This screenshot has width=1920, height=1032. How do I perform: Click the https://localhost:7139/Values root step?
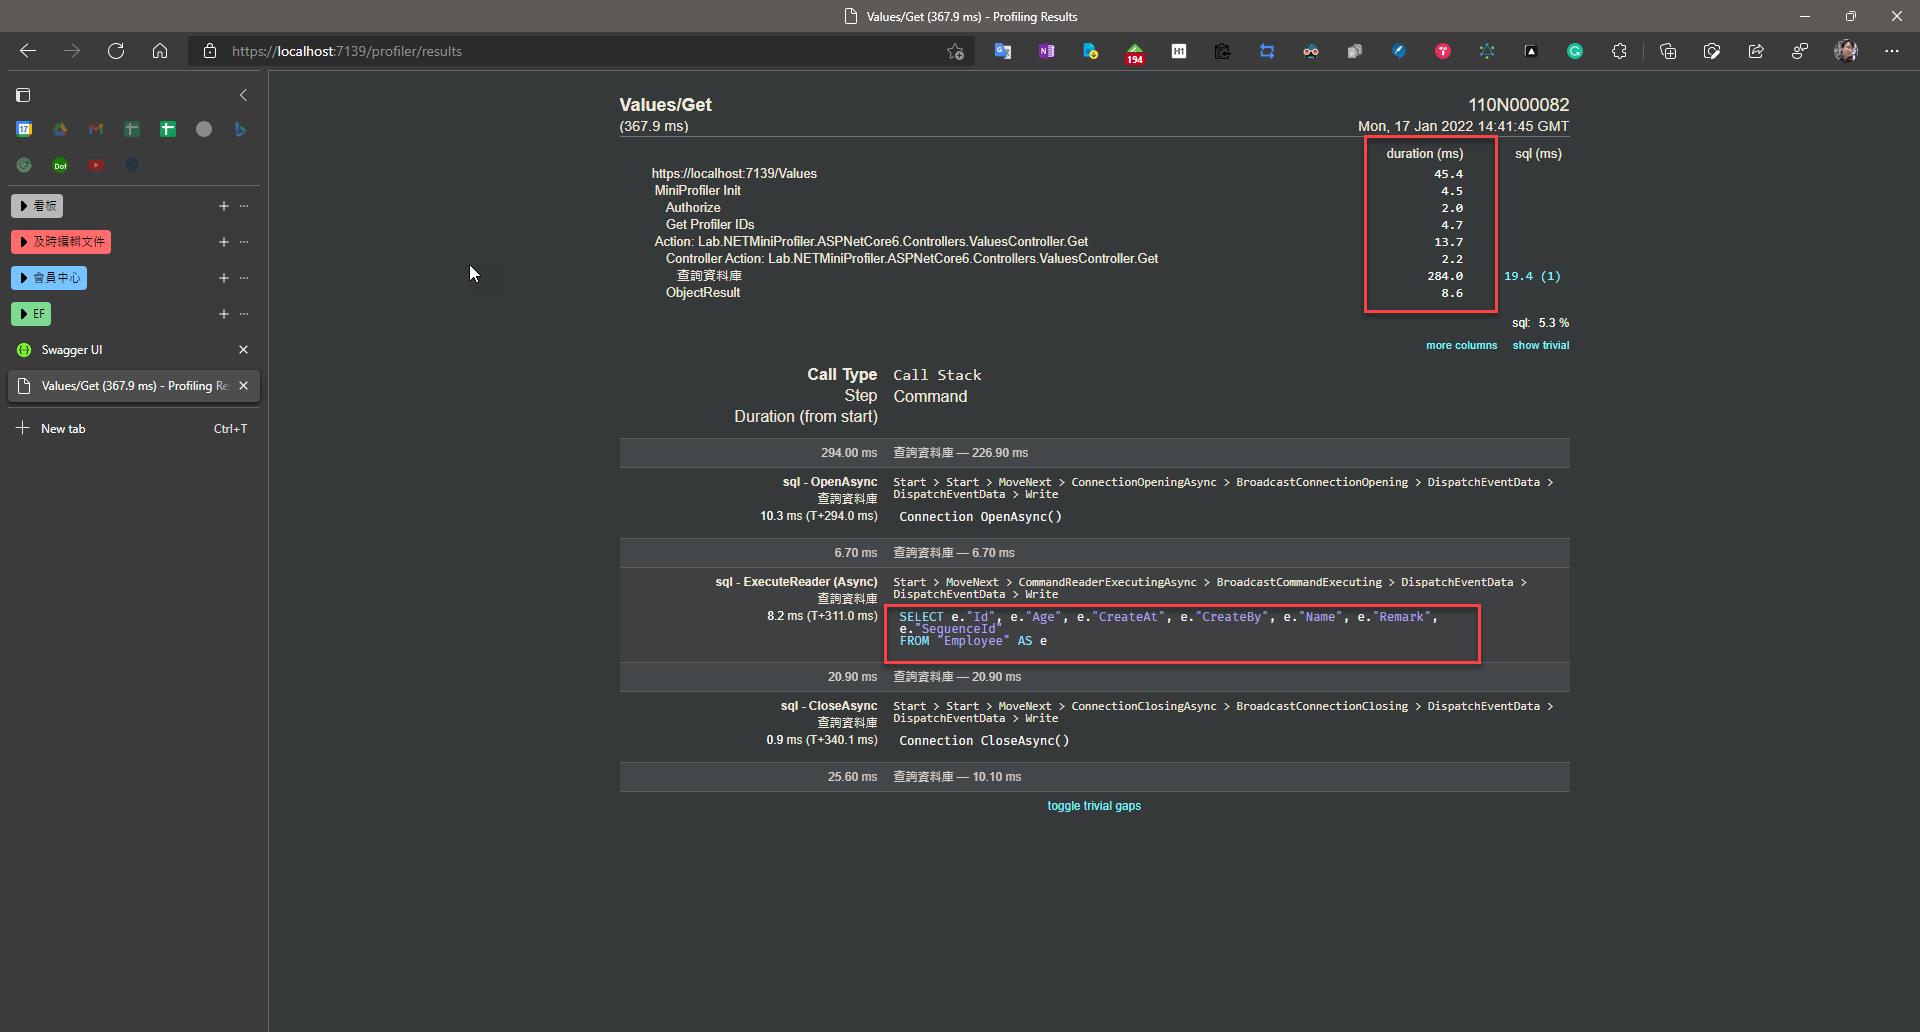coord(734,174)
